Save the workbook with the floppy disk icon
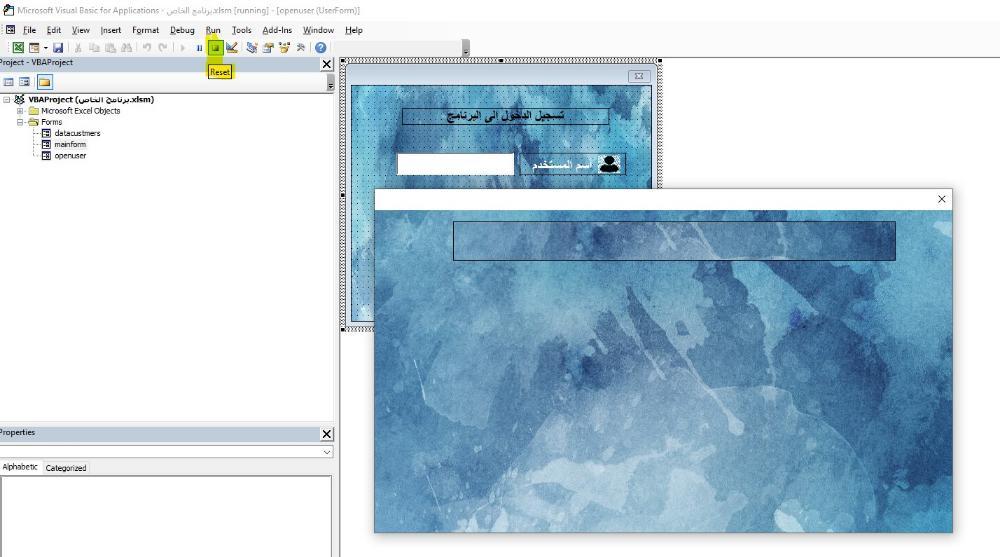 (x=58, y=48)
